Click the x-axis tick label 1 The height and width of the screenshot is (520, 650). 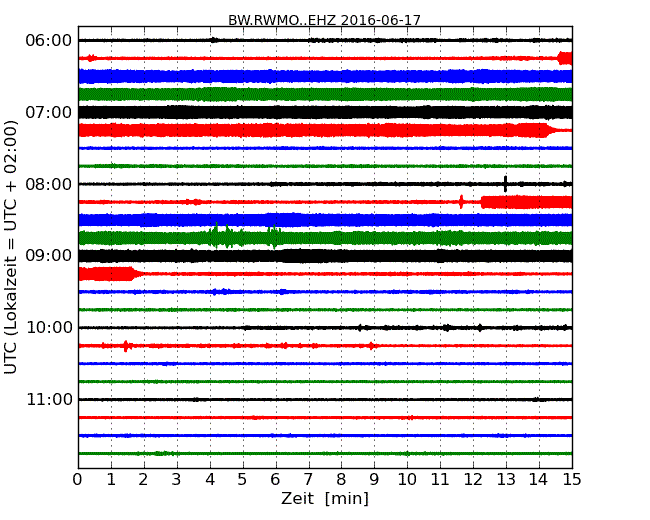111,480
